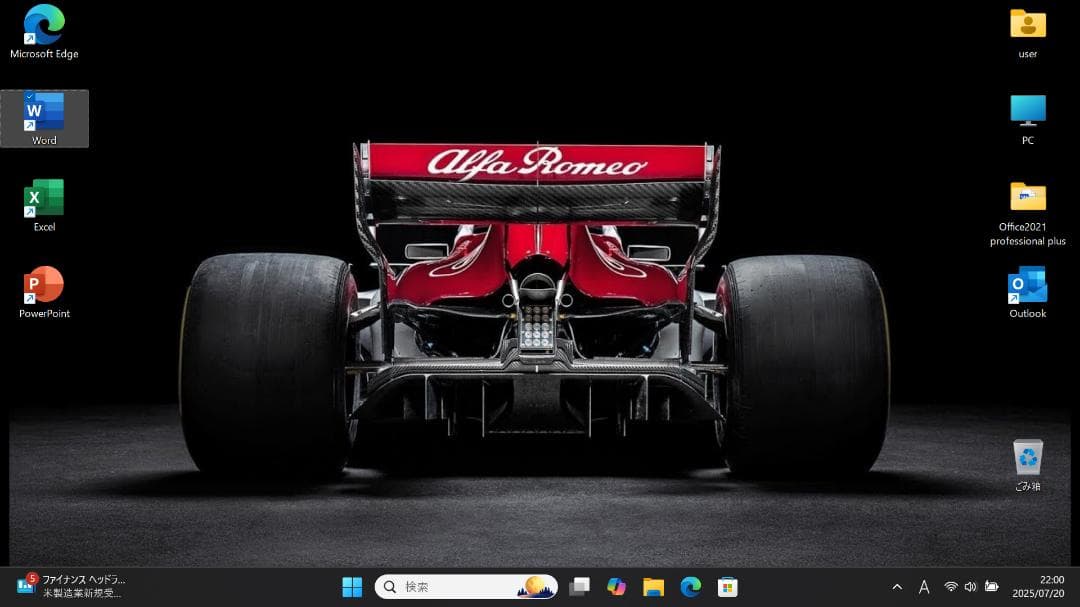The width and height of the screenshot is (1080, 607).
Task: Open File Explorer from taskbar
Action: 653,586
